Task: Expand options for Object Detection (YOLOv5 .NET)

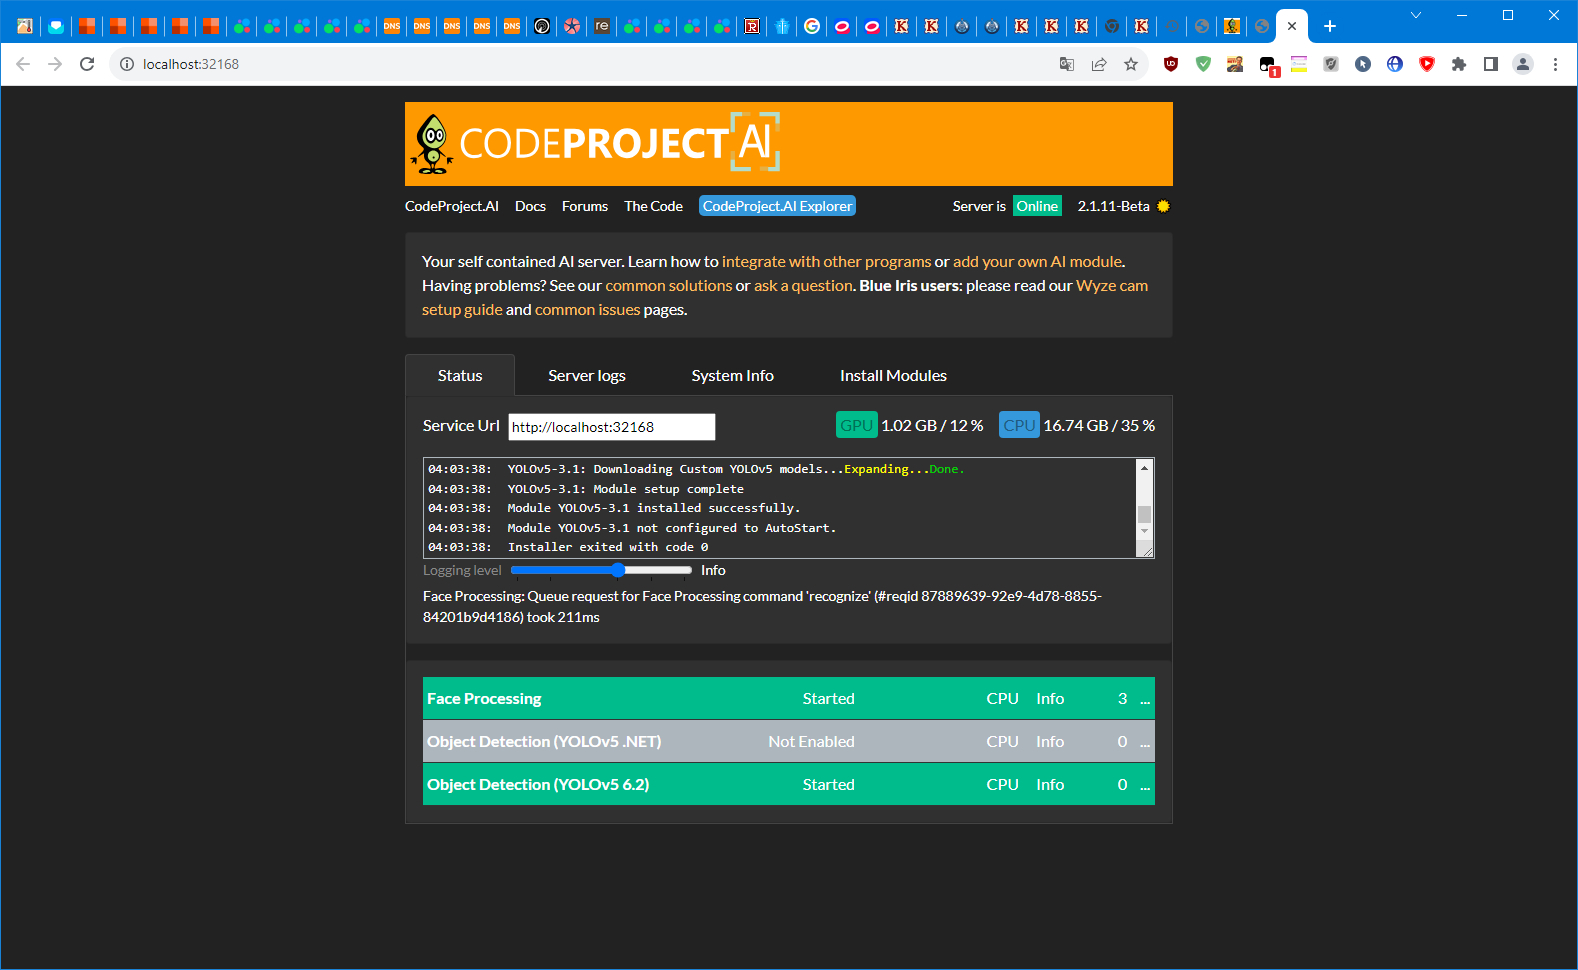Action: [x=1145, y=742]
